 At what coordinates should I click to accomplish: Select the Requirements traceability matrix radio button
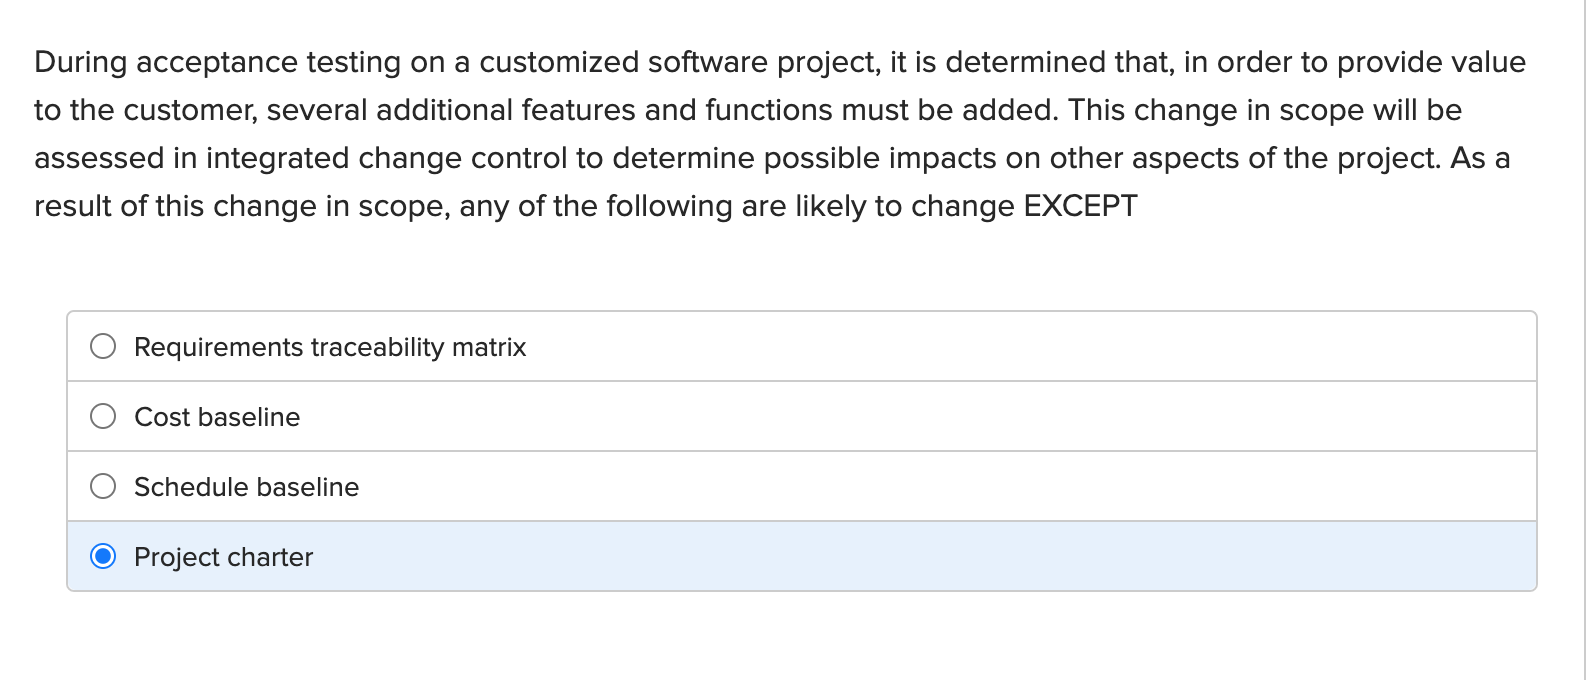103,346
